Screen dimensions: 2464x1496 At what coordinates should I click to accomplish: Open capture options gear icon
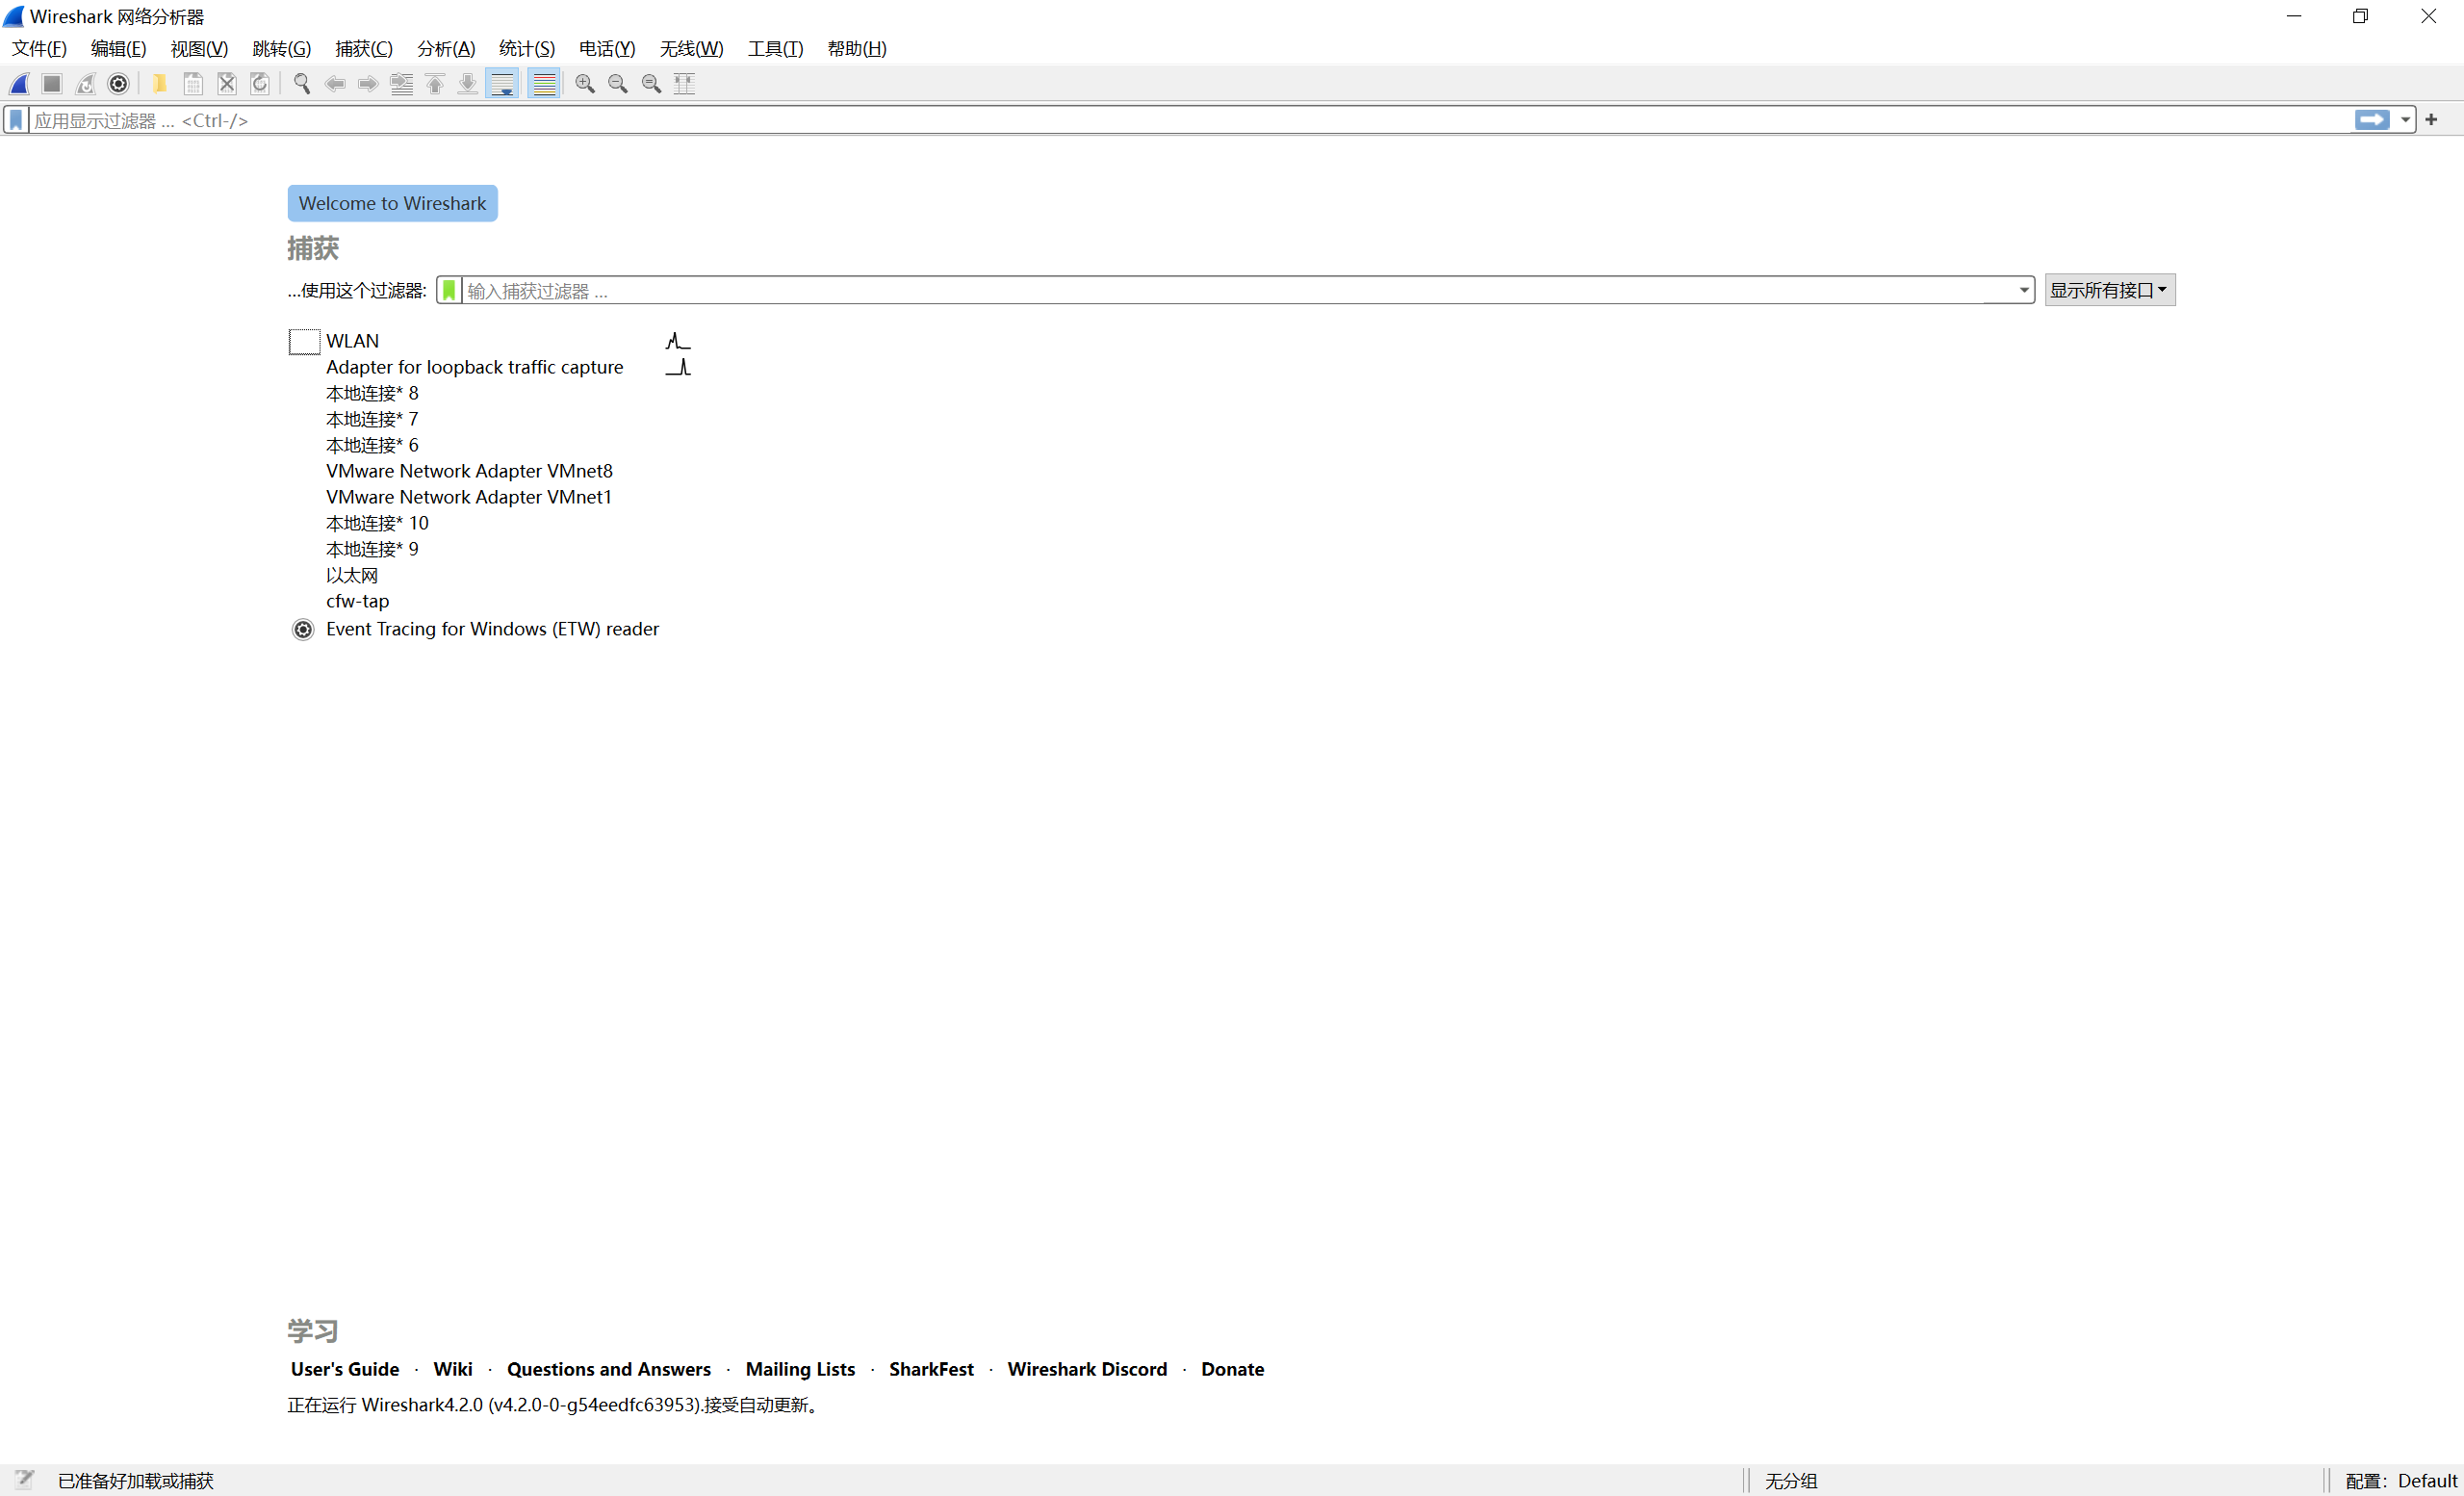pos(118,84)
